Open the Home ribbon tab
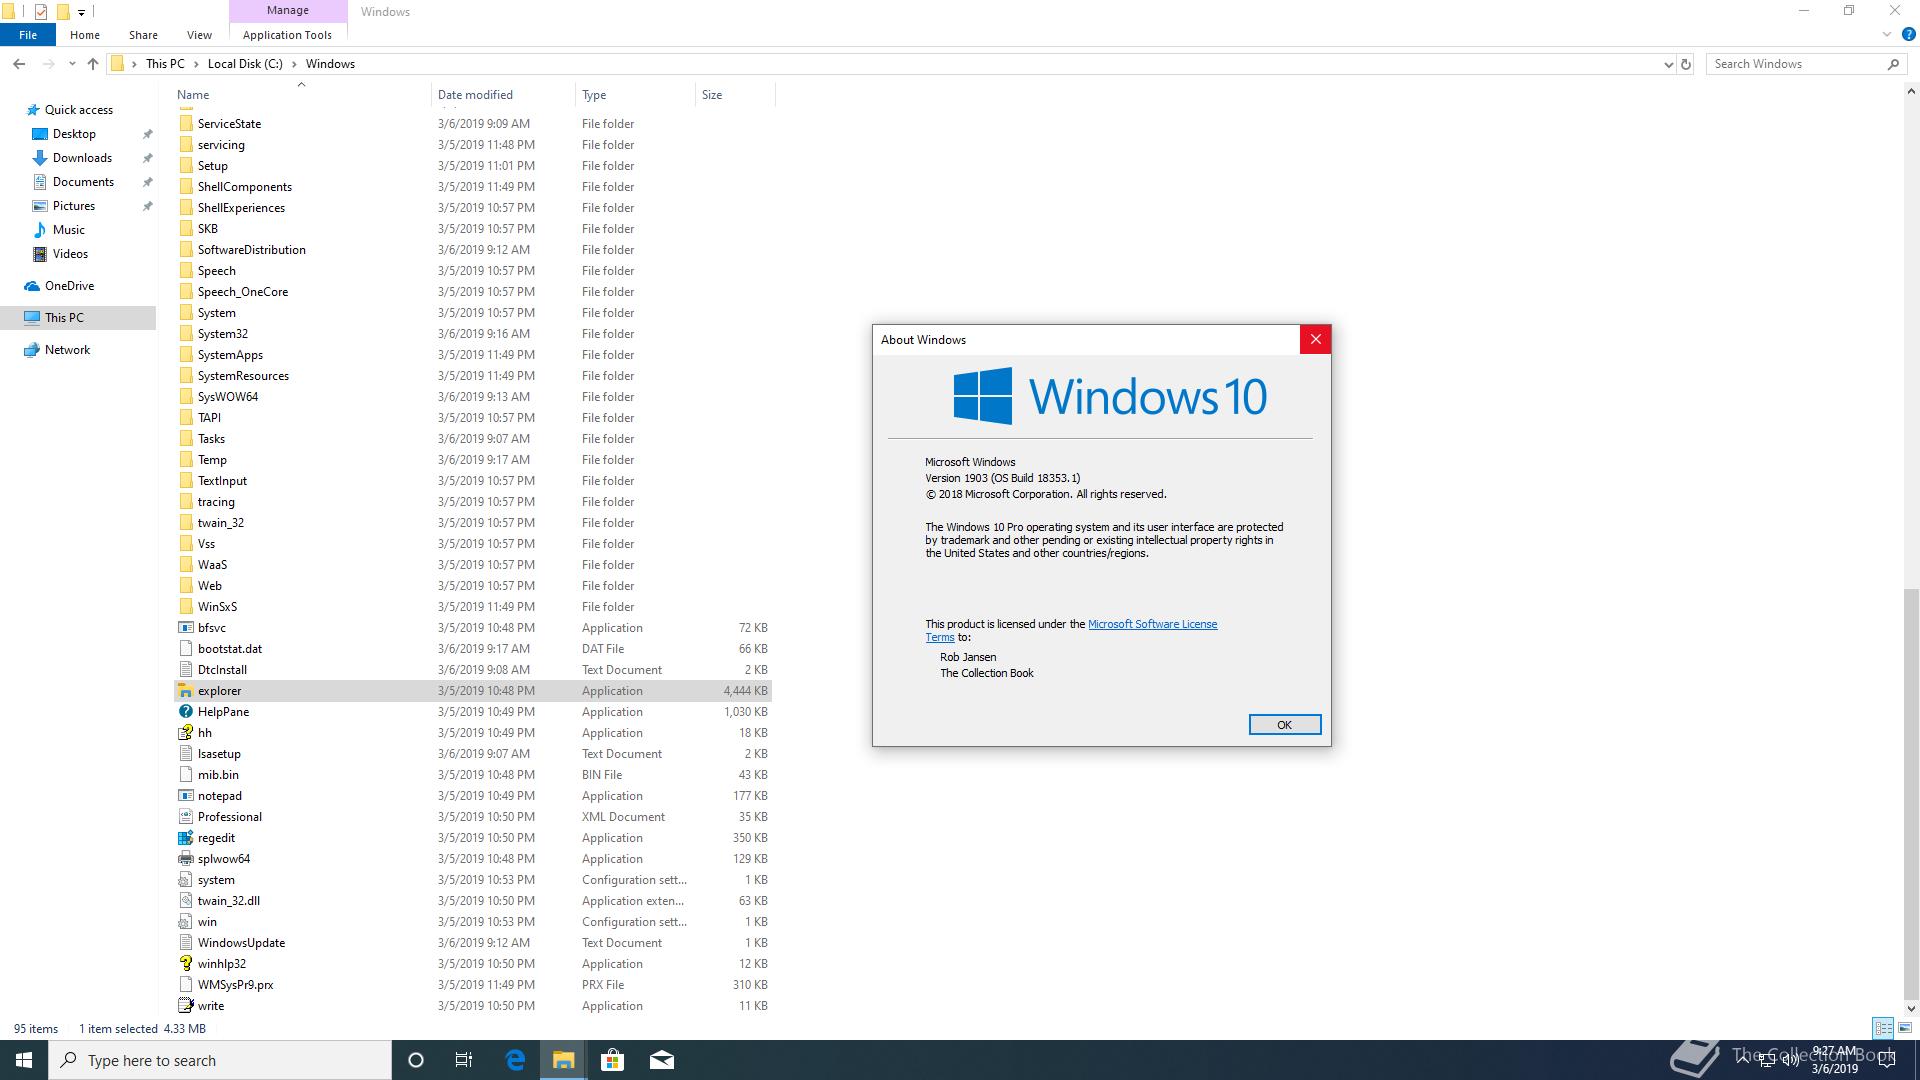 pyautogui.click(x=85, y=35)
